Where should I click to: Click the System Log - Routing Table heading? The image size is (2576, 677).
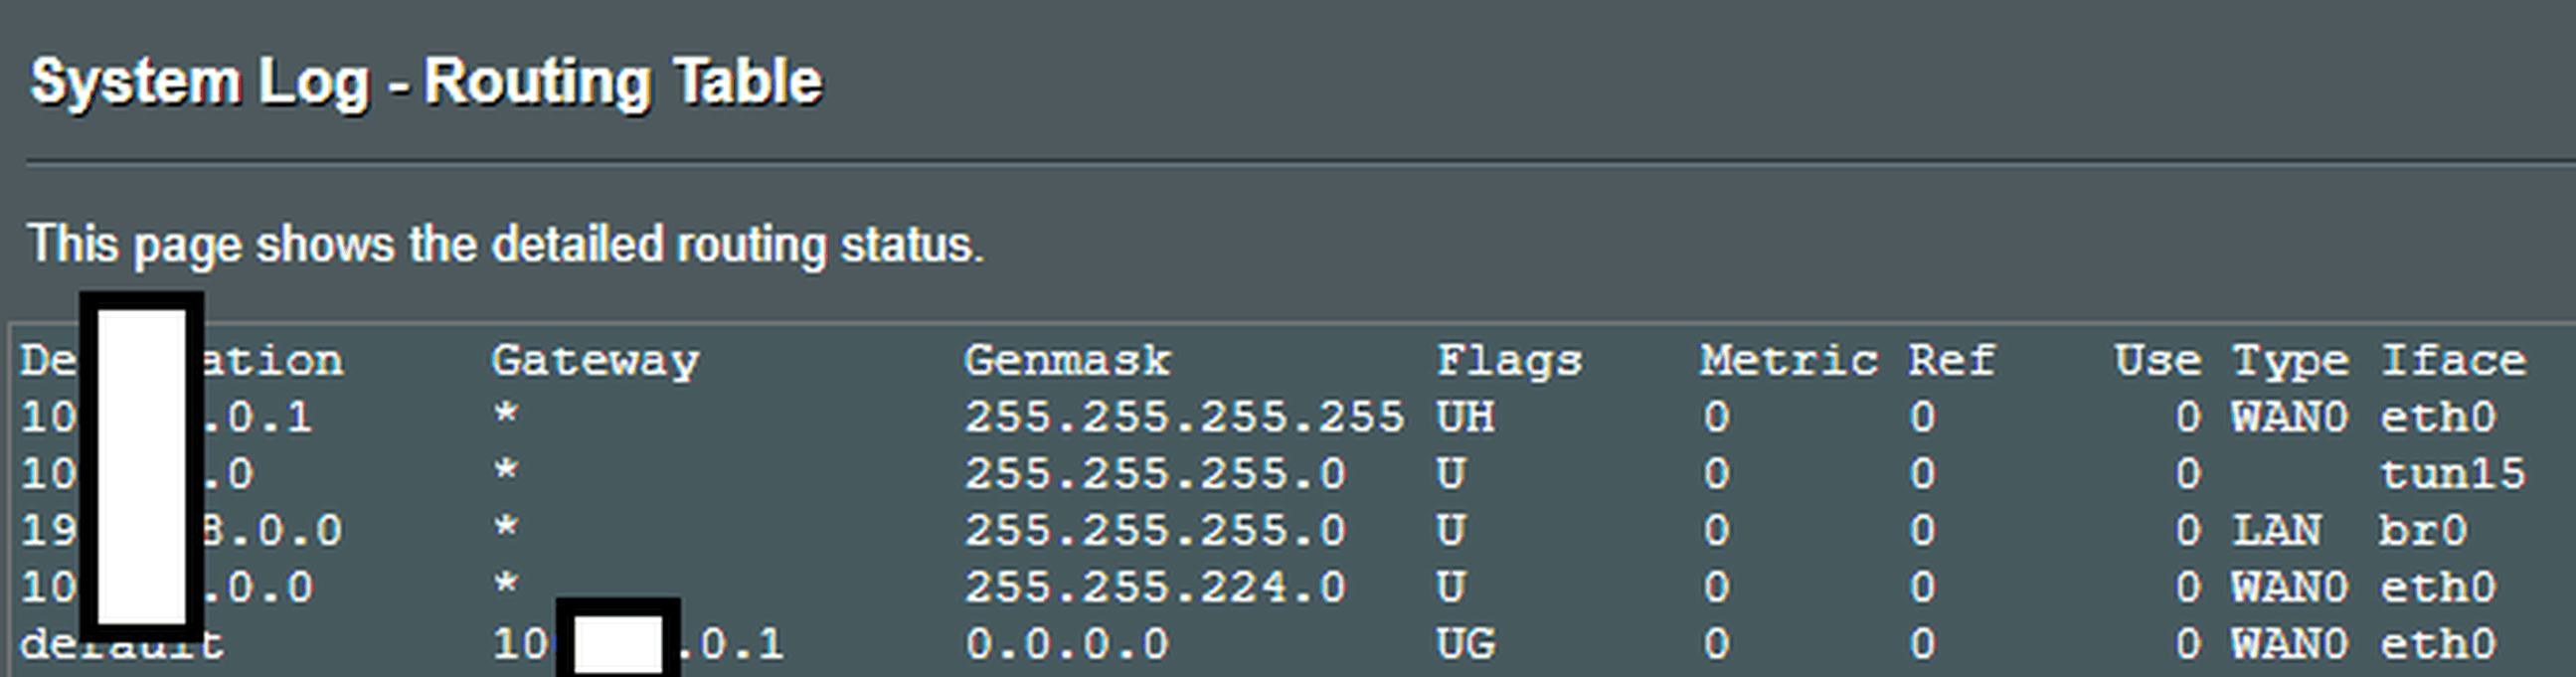click(x=426, y=82)
